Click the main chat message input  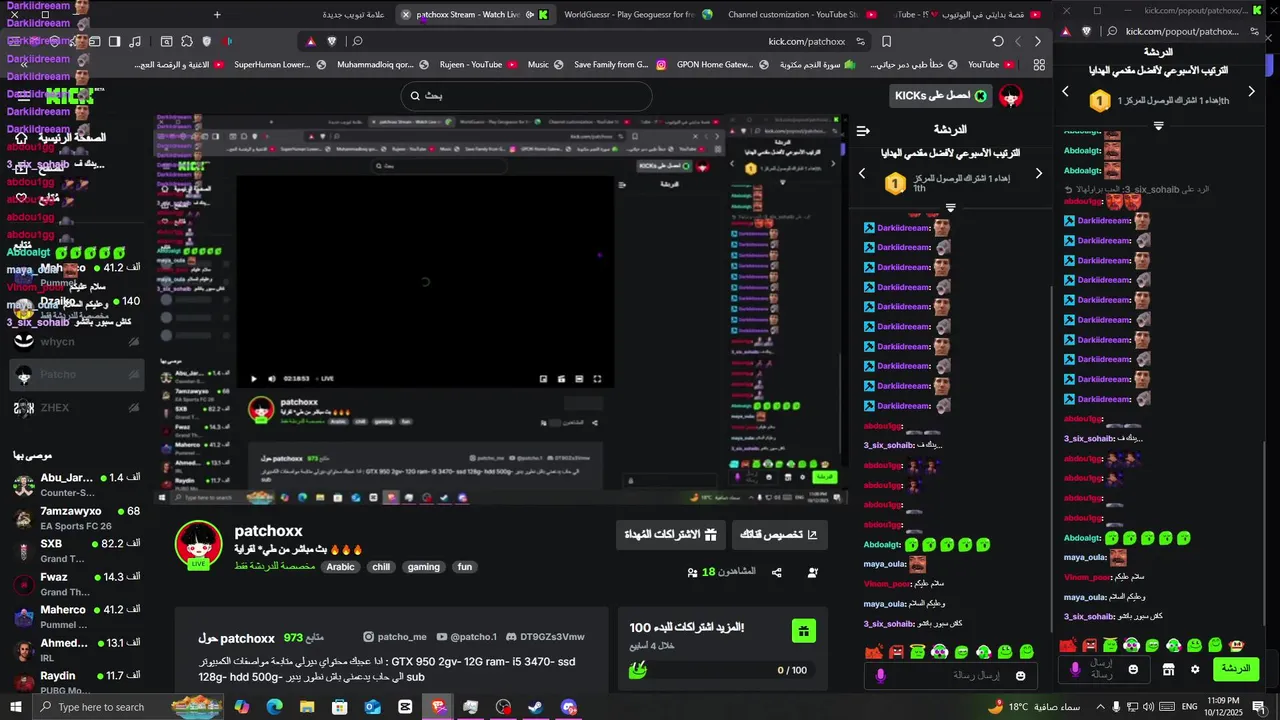coord(950,676)
